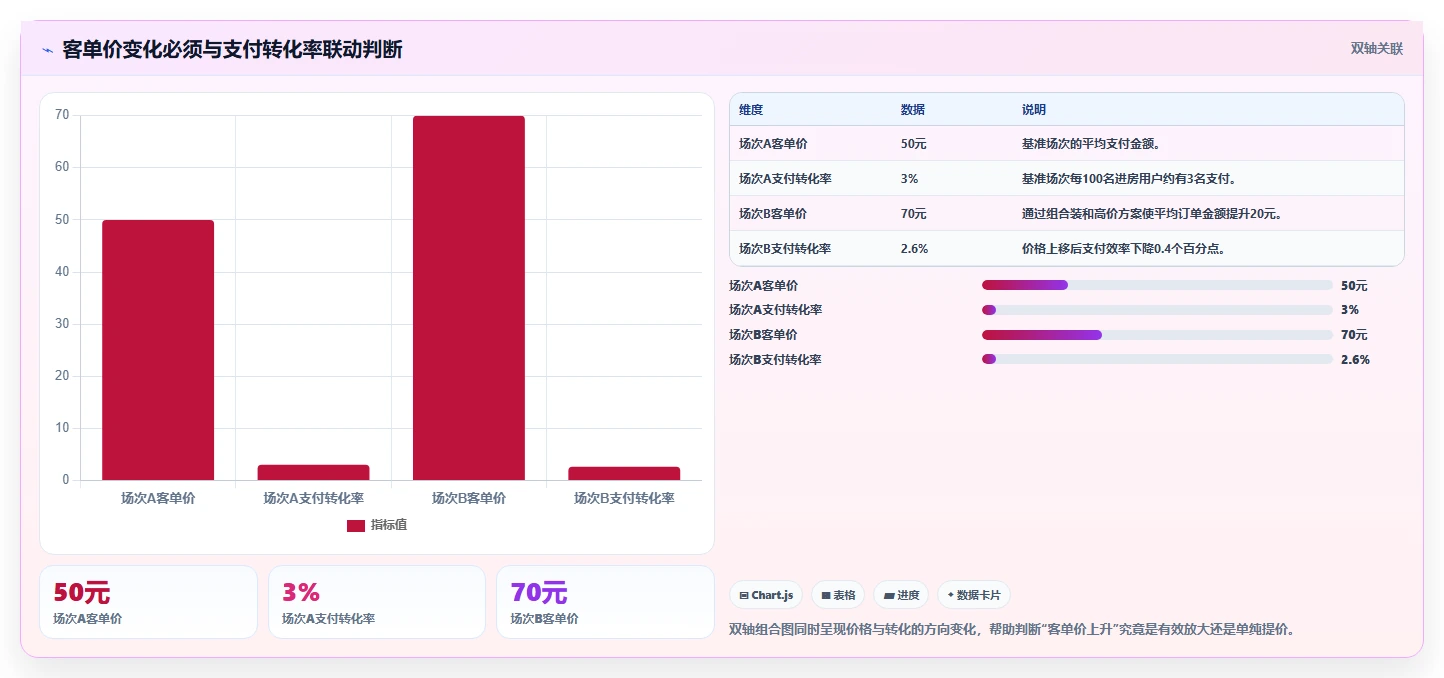Viewport: 1444px width, 678px height.
Task: Click the 场次A支付转化率 progress bar
Action: (1157, 310)
